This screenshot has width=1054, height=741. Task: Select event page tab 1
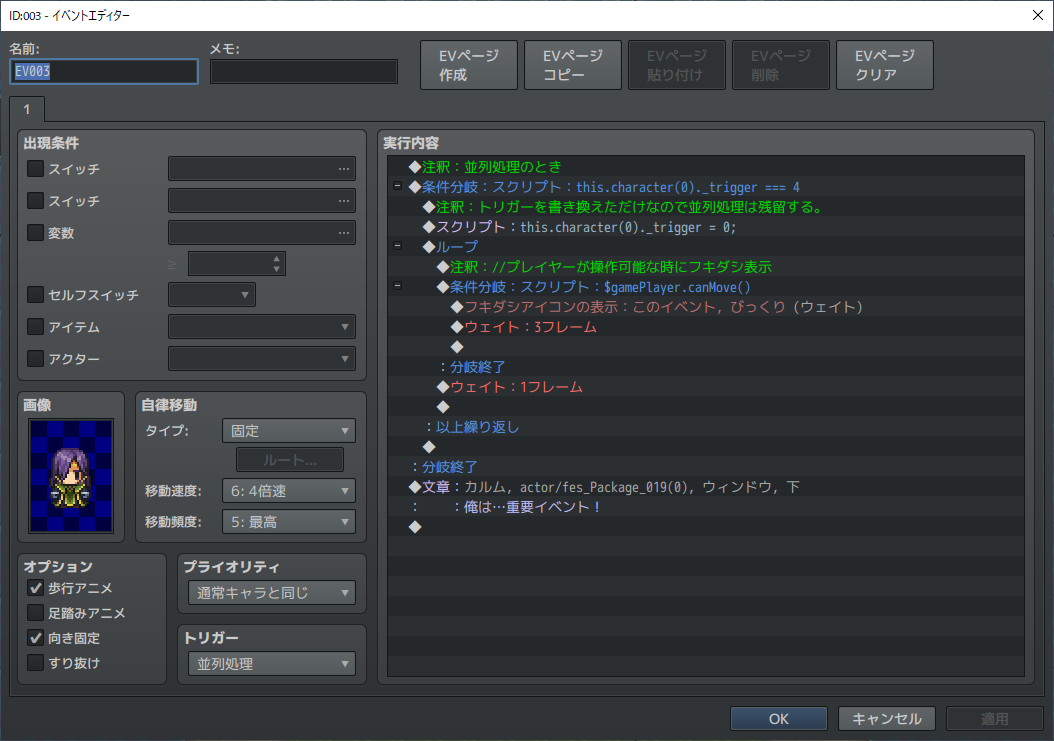27,108
